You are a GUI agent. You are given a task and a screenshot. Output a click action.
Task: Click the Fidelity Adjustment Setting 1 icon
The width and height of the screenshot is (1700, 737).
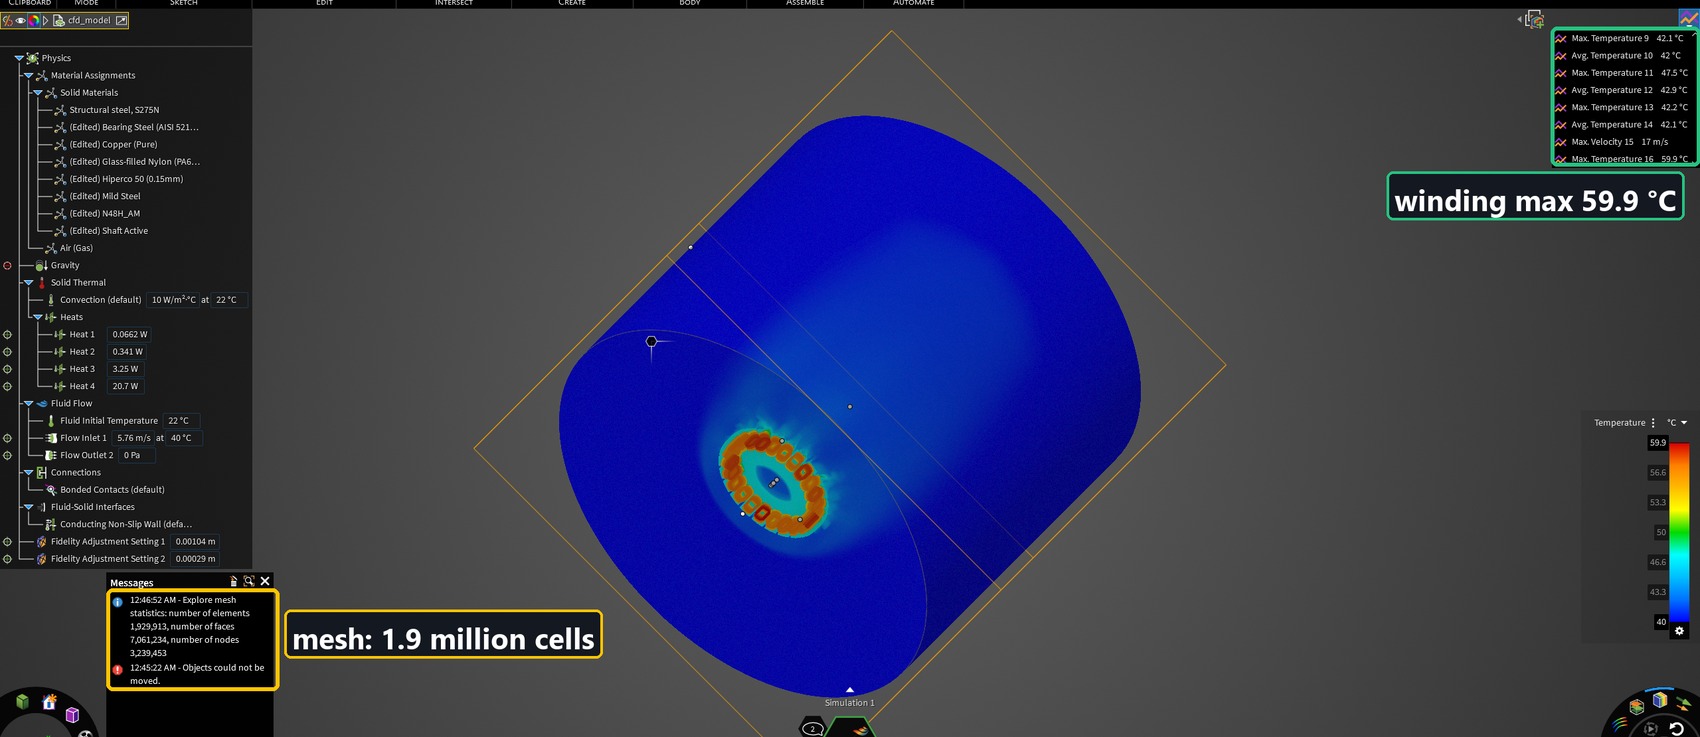click(42, 542)
